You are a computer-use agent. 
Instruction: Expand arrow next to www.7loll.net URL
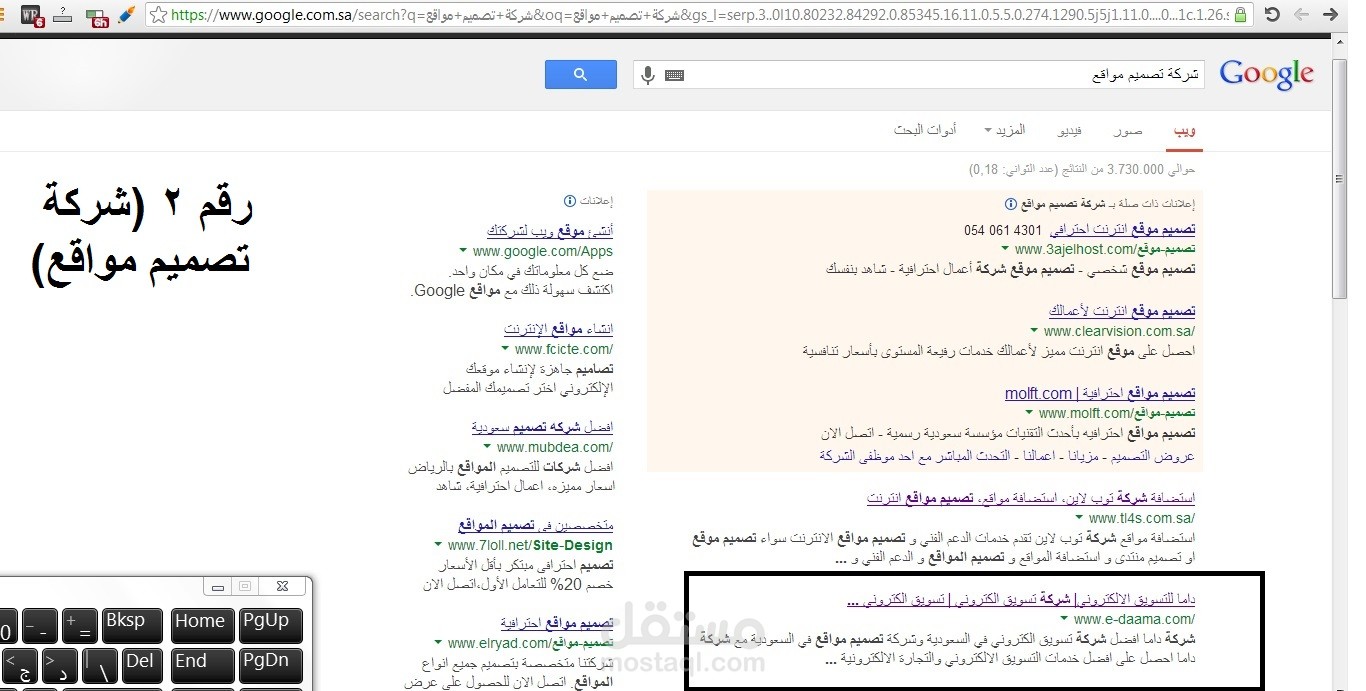point(437,546)
